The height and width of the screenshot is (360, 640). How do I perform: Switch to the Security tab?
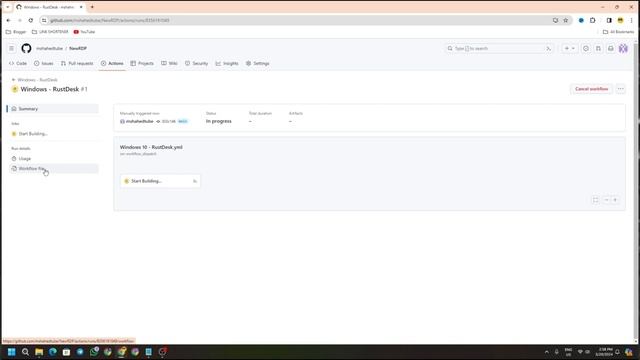[196, 63]
